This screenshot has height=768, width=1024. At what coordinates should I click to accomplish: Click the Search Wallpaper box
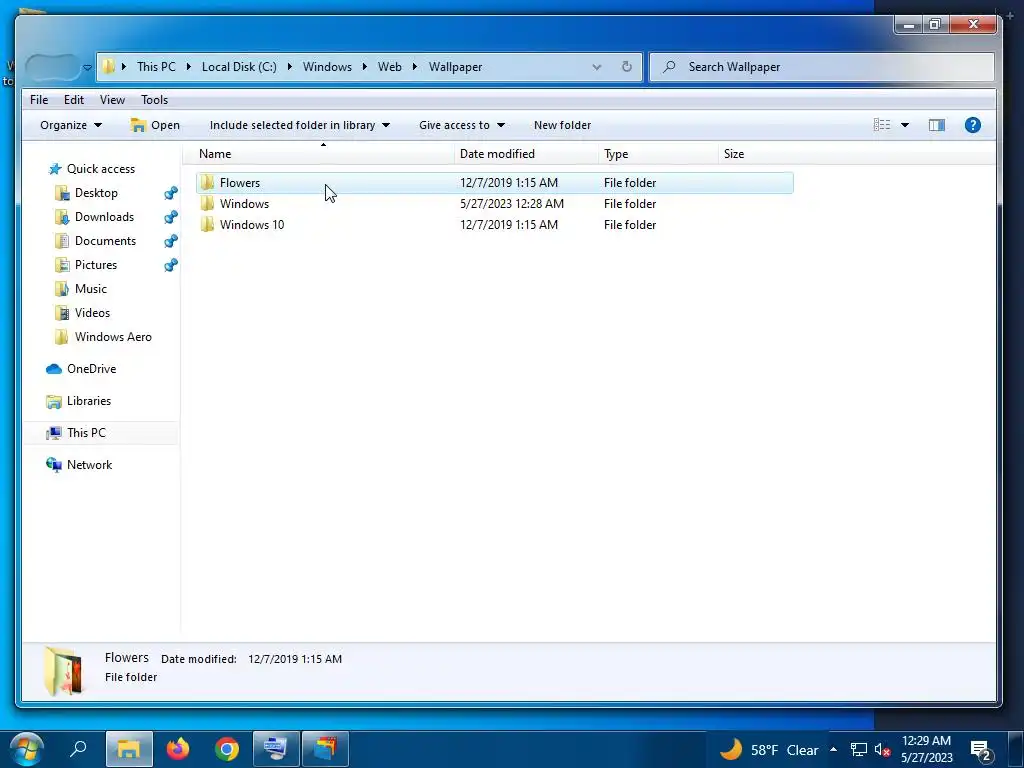(x=822, y=67)
